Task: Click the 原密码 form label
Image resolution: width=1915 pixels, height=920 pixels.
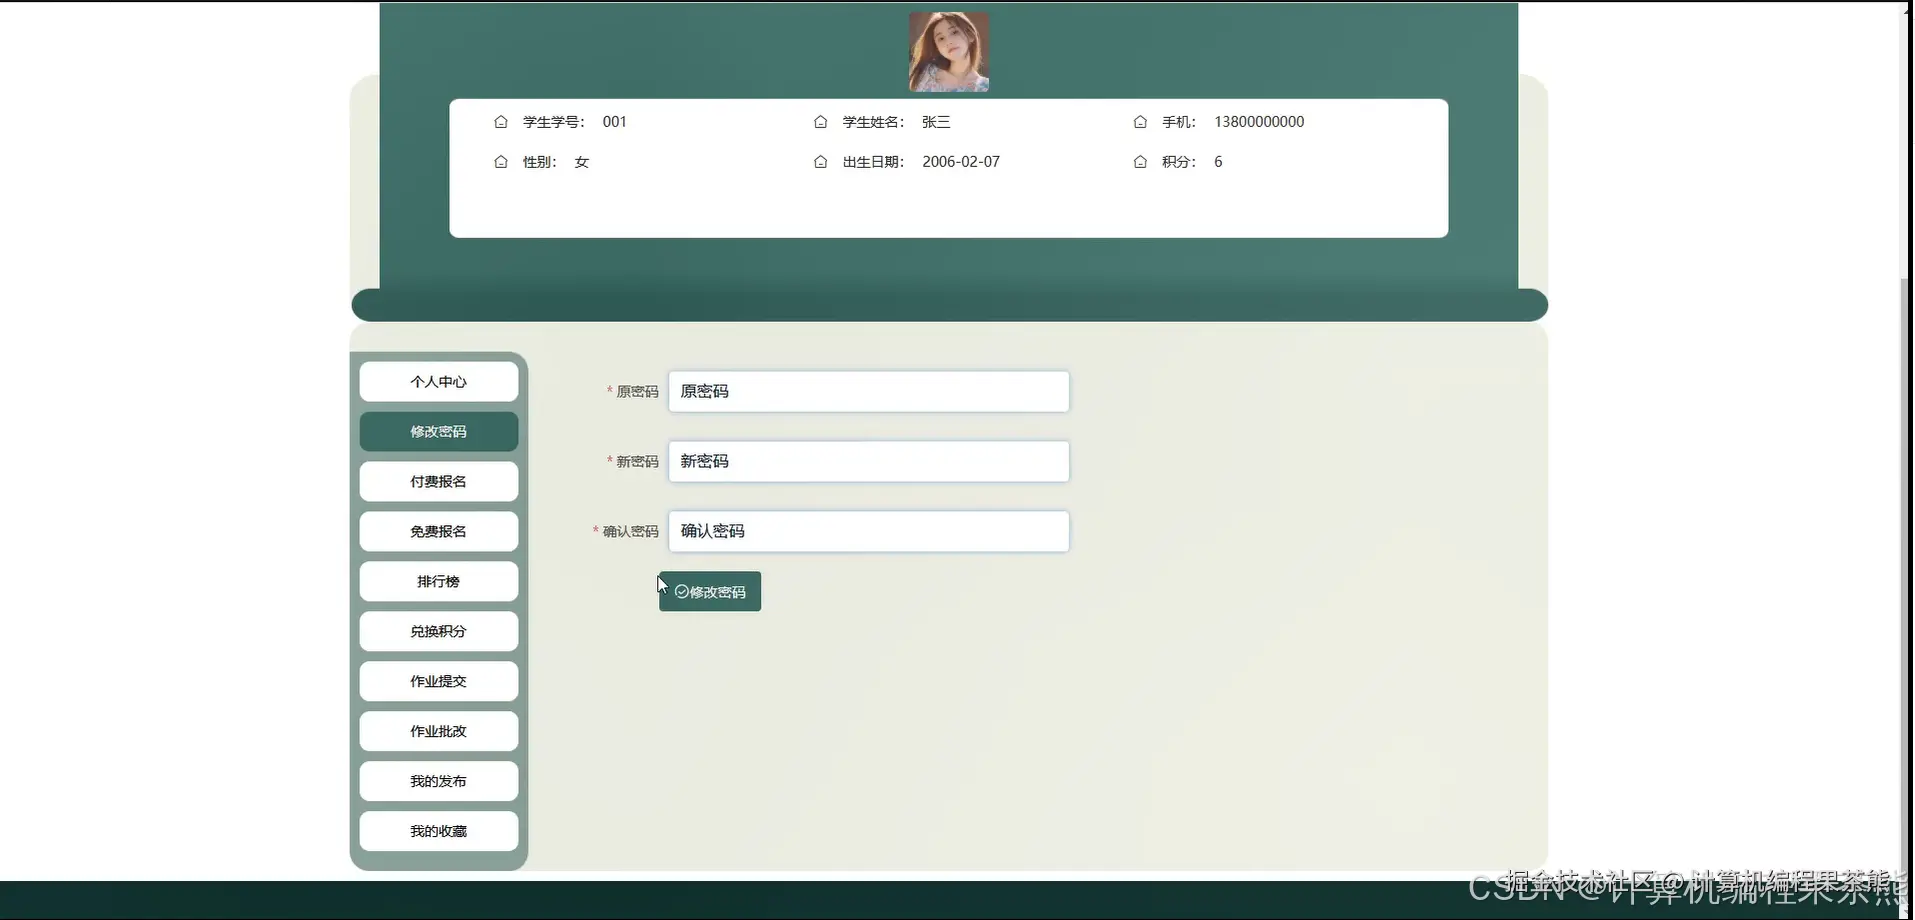Action: pos(637,392)
